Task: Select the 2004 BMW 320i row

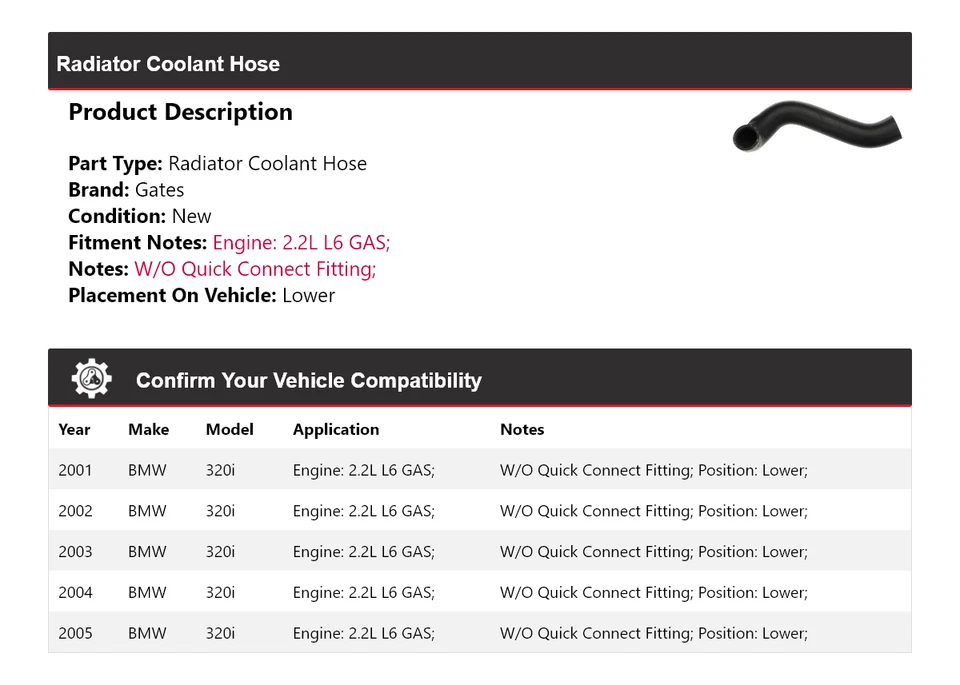Action: point(479,593)
